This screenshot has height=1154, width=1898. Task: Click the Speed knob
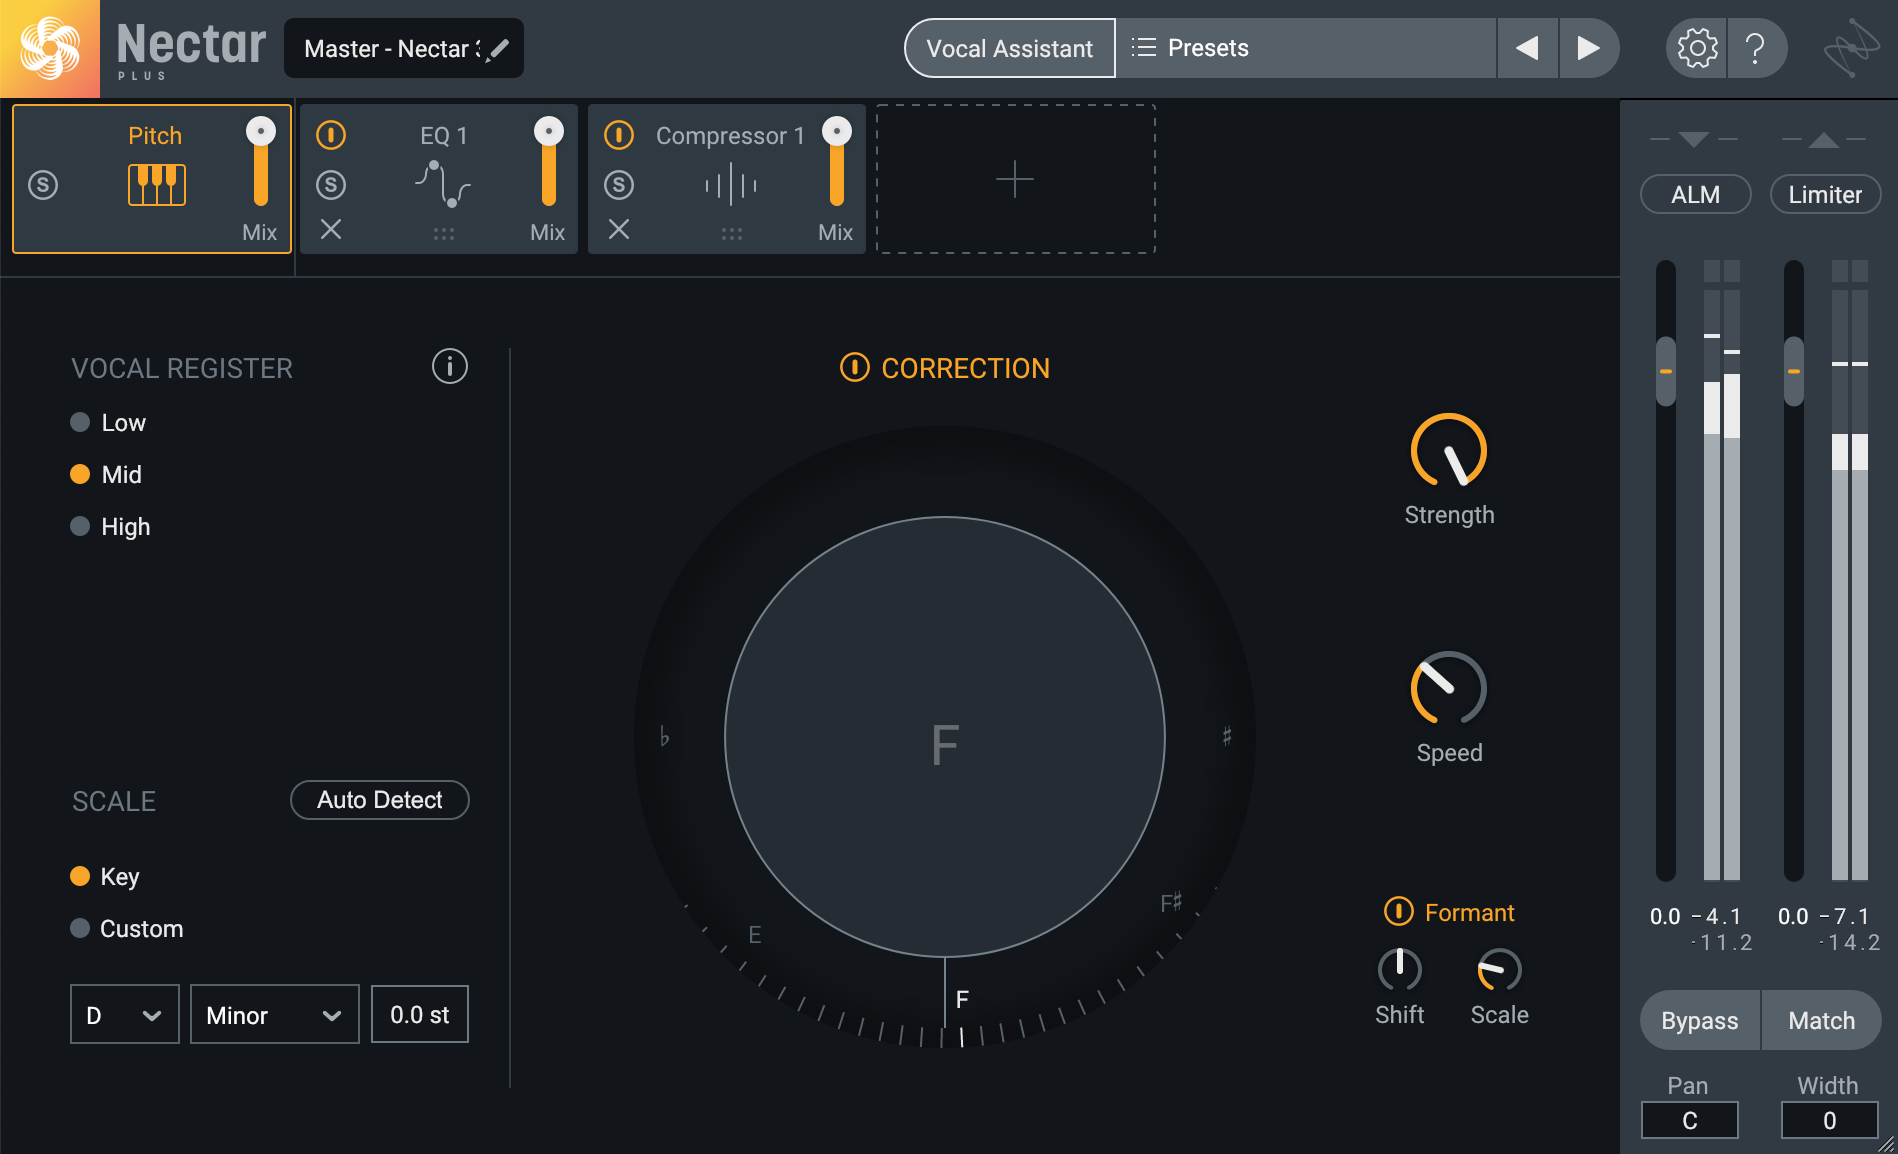point(1449,689)
